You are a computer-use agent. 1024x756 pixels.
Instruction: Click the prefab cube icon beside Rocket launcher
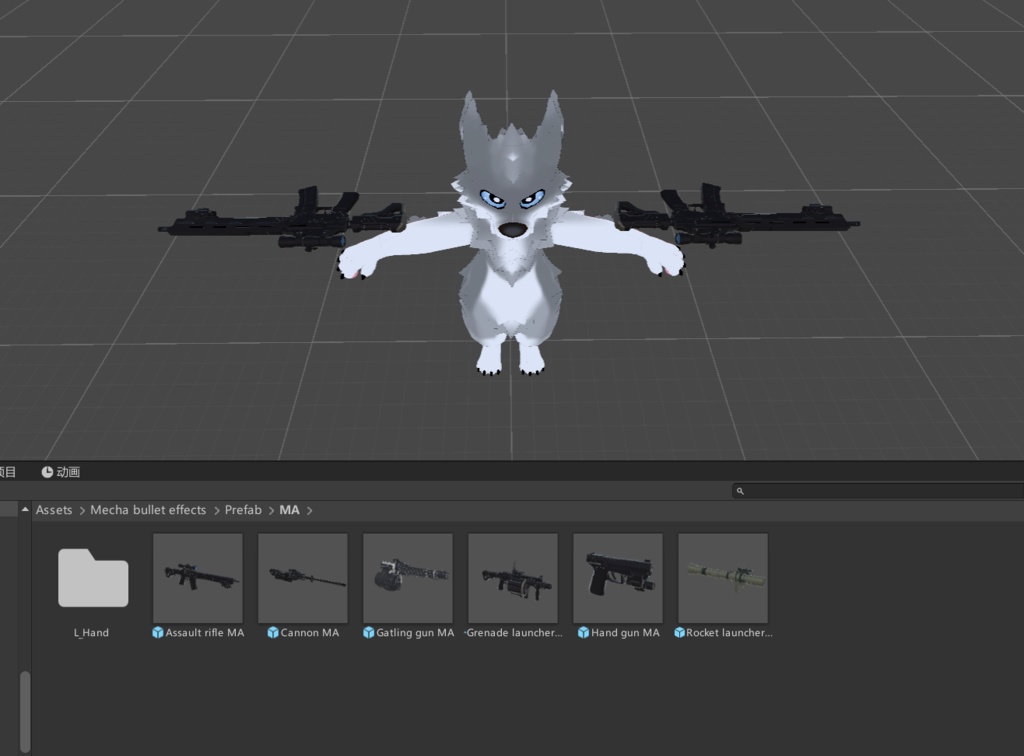(x=679, y=633)
